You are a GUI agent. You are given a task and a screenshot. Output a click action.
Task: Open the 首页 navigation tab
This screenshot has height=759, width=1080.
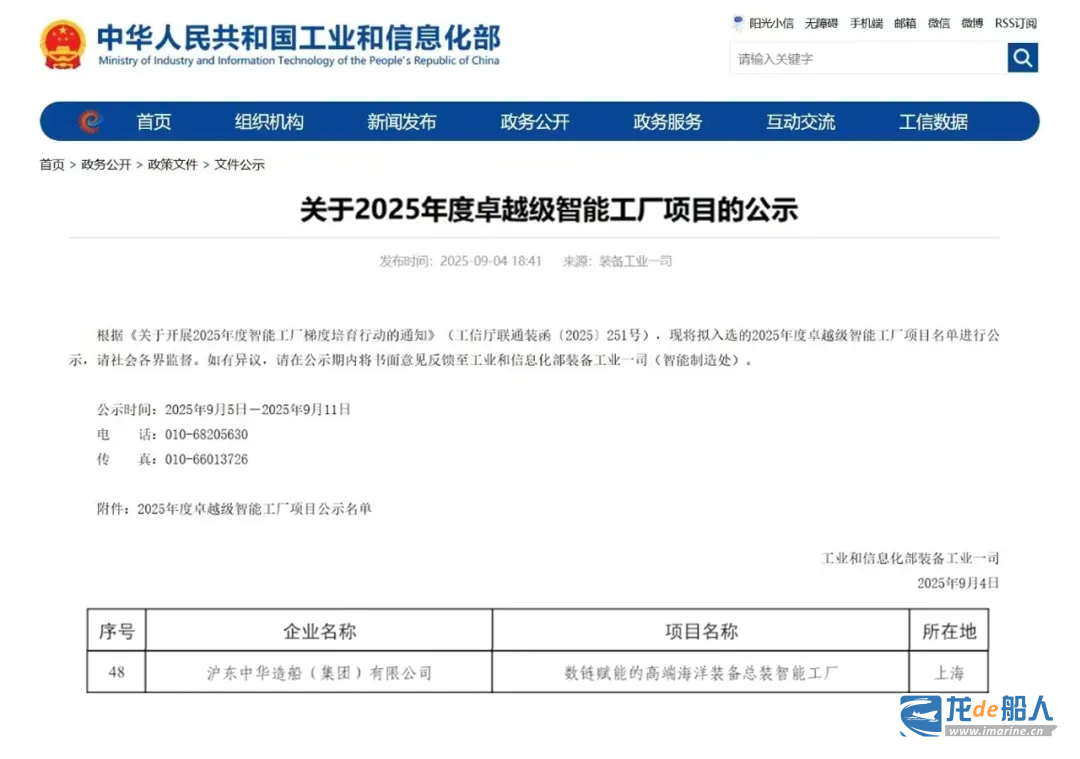click(154, 122)
